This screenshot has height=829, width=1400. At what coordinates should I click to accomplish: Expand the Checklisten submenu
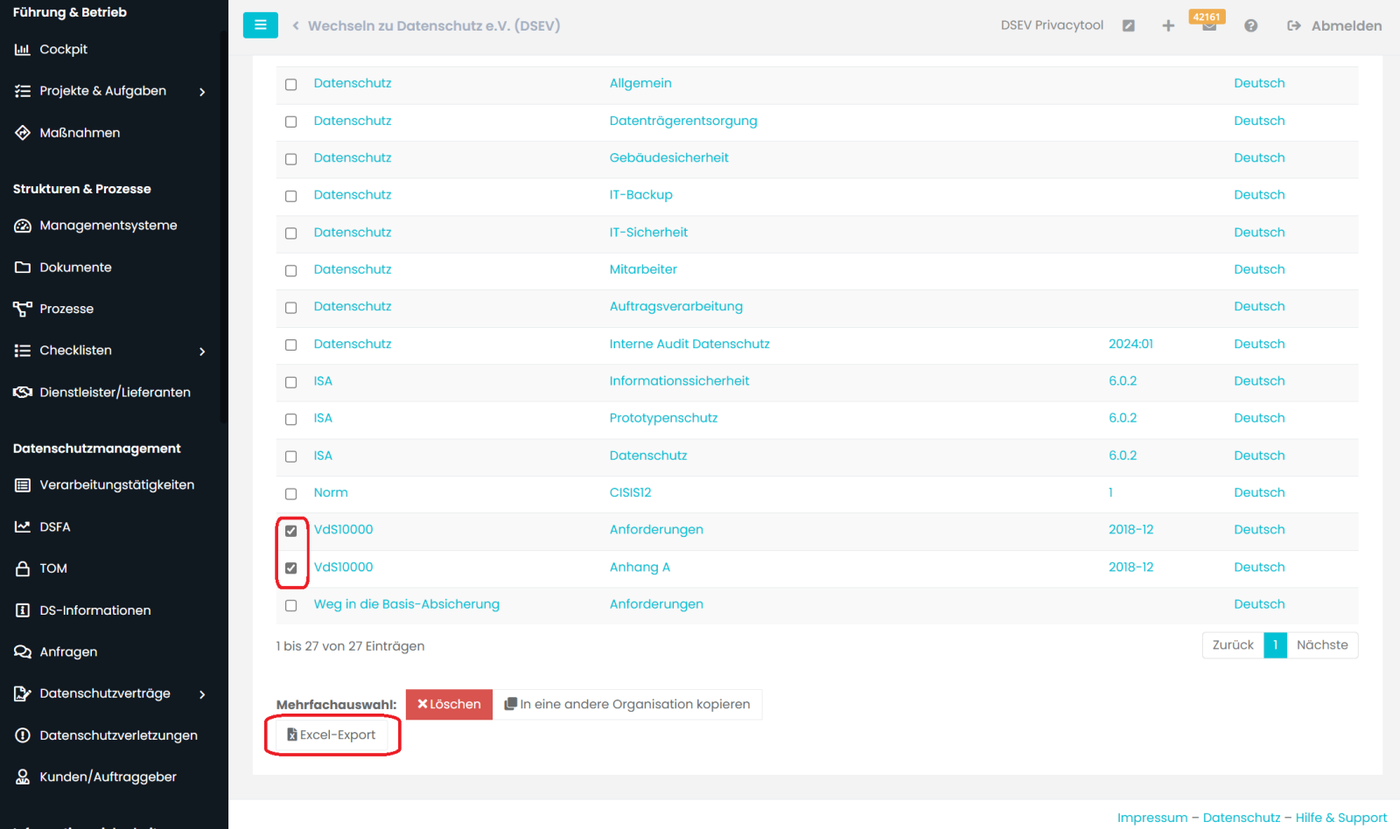[x=202, y=351]
